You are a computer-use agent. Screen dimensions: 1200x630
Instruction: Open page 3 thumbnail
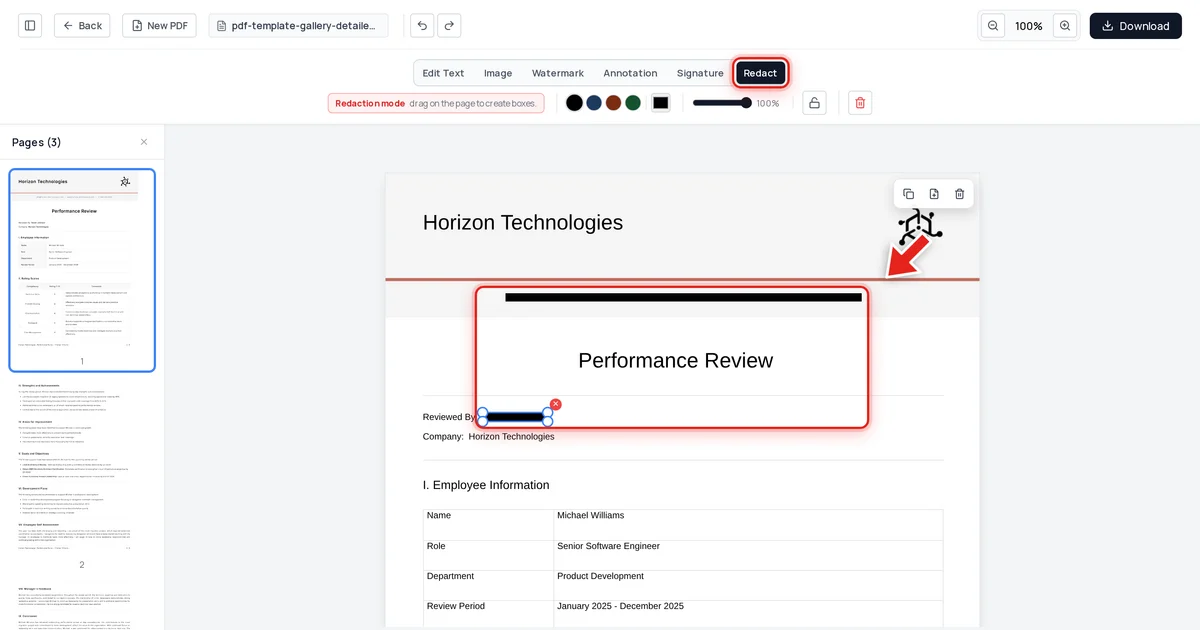point(82,605)
